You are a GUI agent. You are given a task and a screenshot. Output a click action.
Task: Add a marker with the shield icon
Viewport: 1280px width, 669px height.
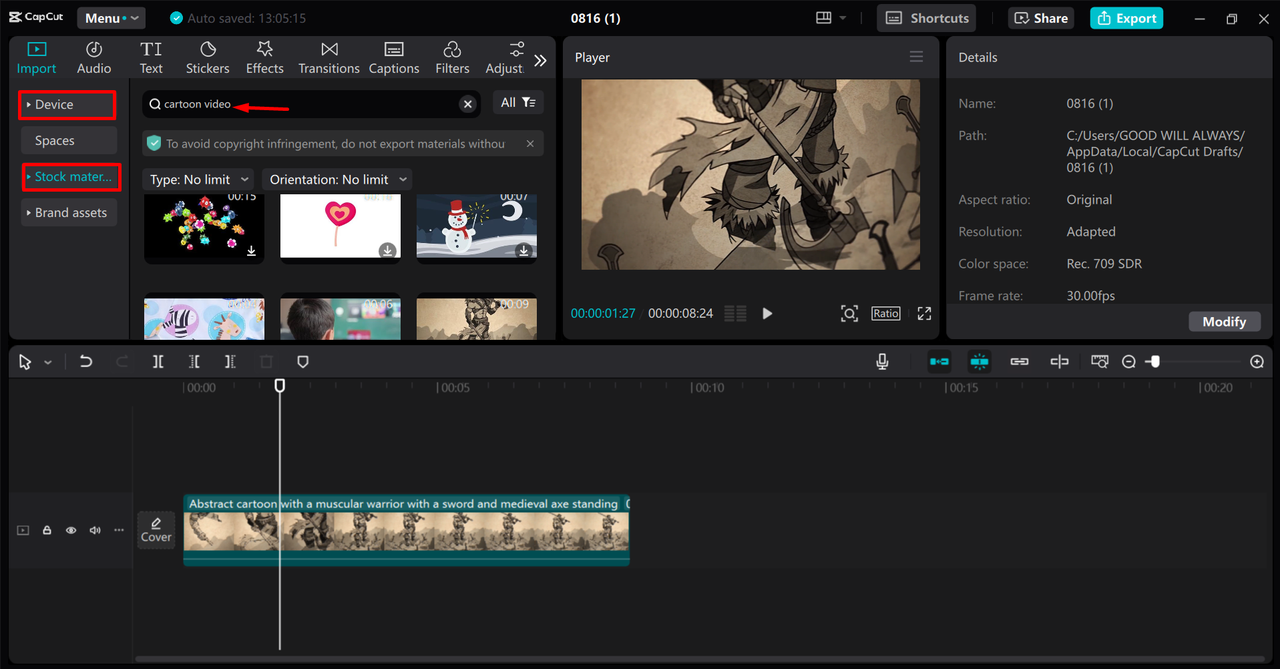point(303,362)
